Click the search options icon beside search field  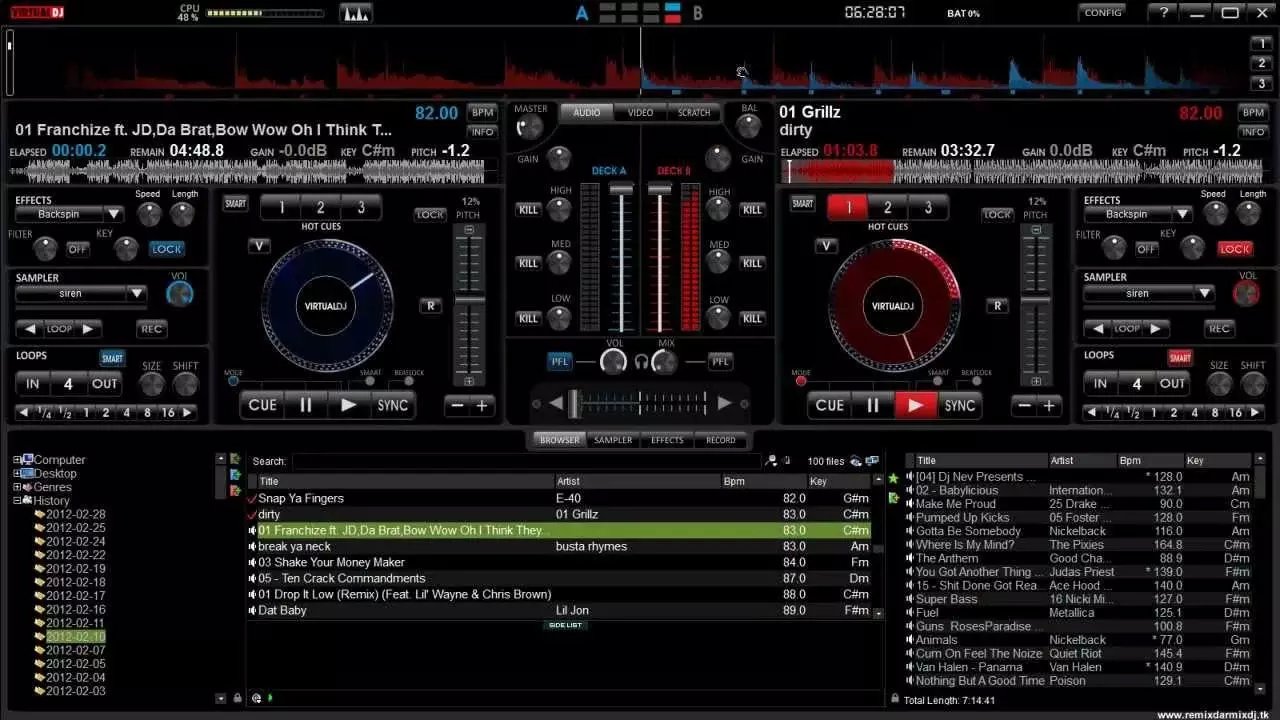[771, 461]
